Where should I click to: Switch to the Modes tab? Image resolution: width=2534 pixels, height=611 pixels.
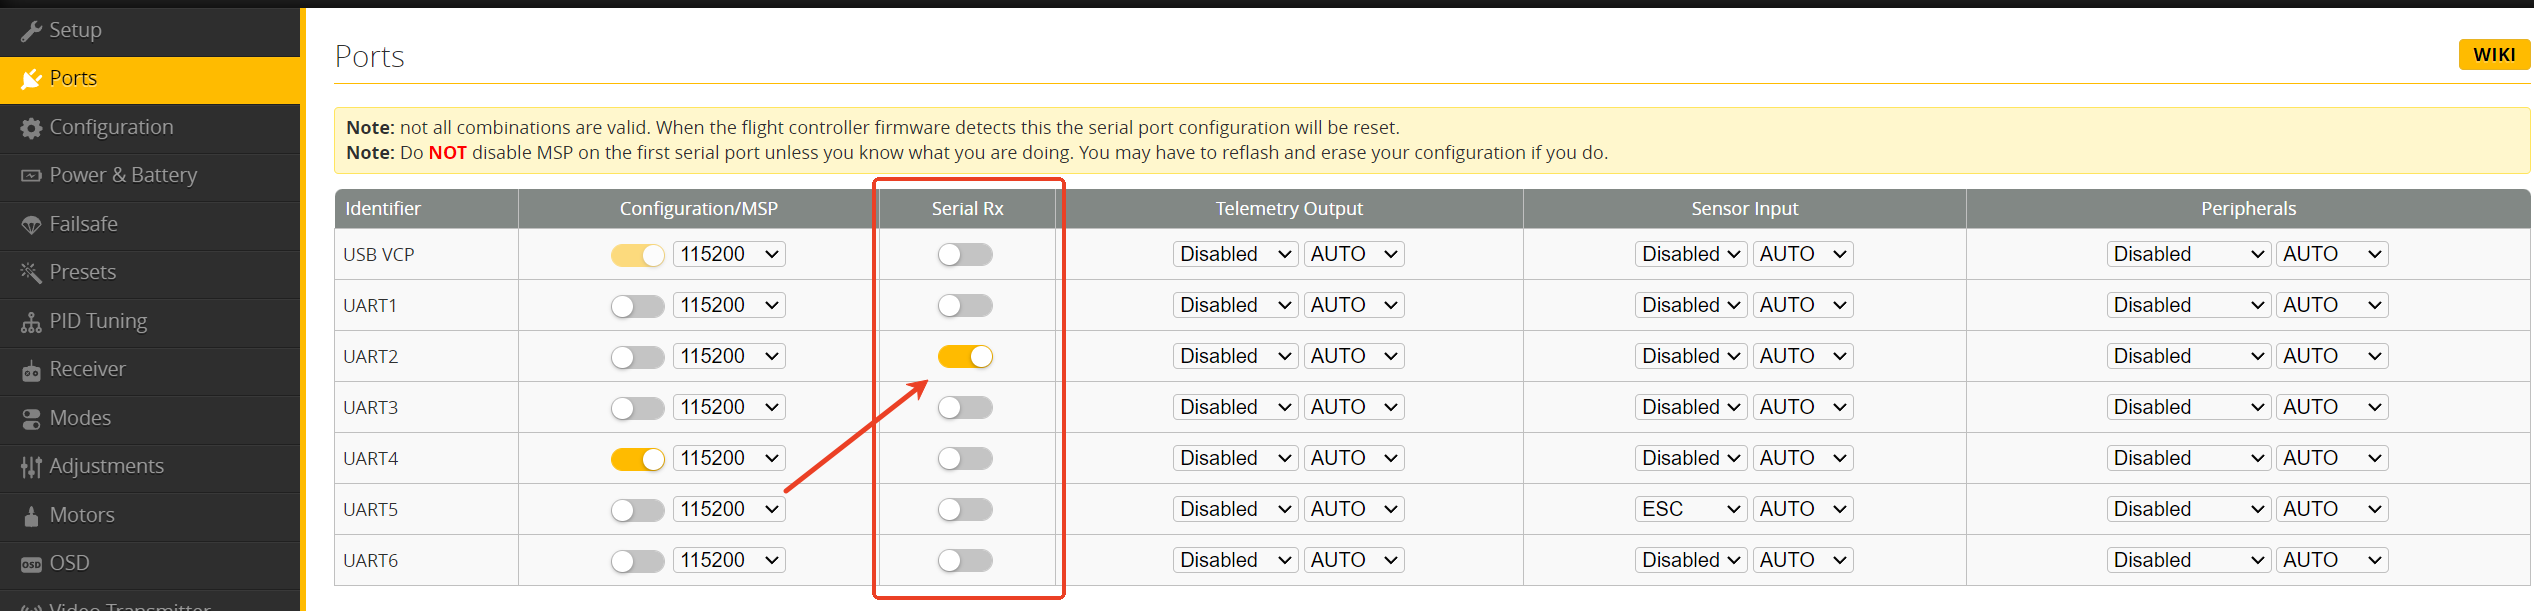80,418
